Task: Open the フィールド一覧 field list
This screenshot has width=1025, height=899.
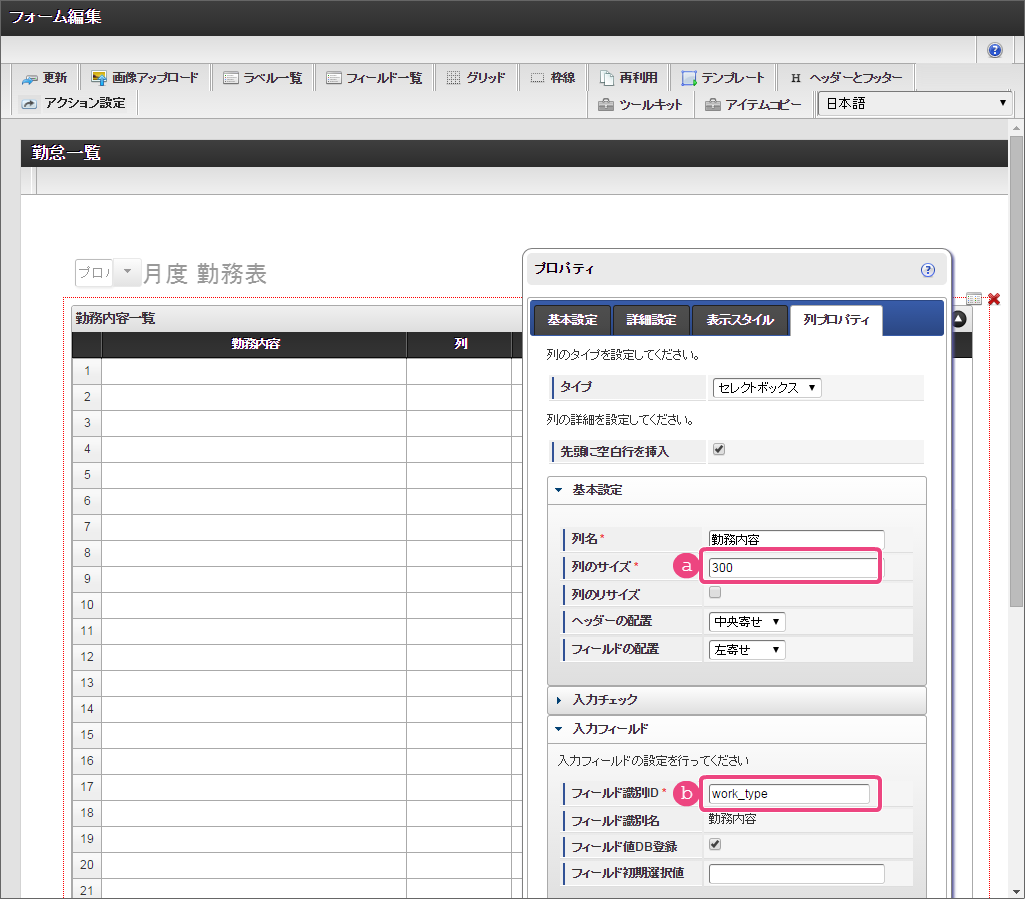Action: pos(374,78)
